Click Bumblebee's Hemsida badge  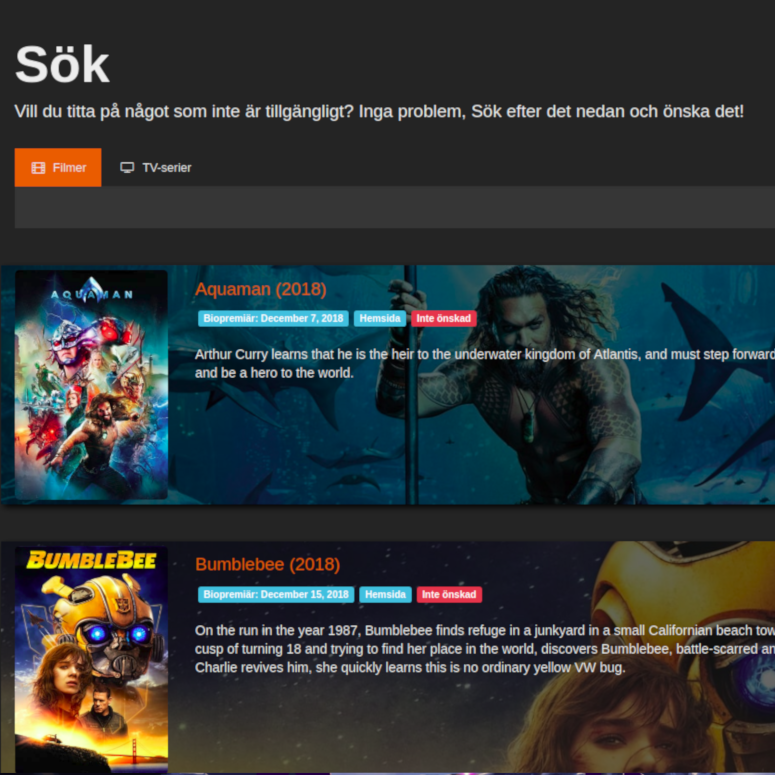[385, 594]
